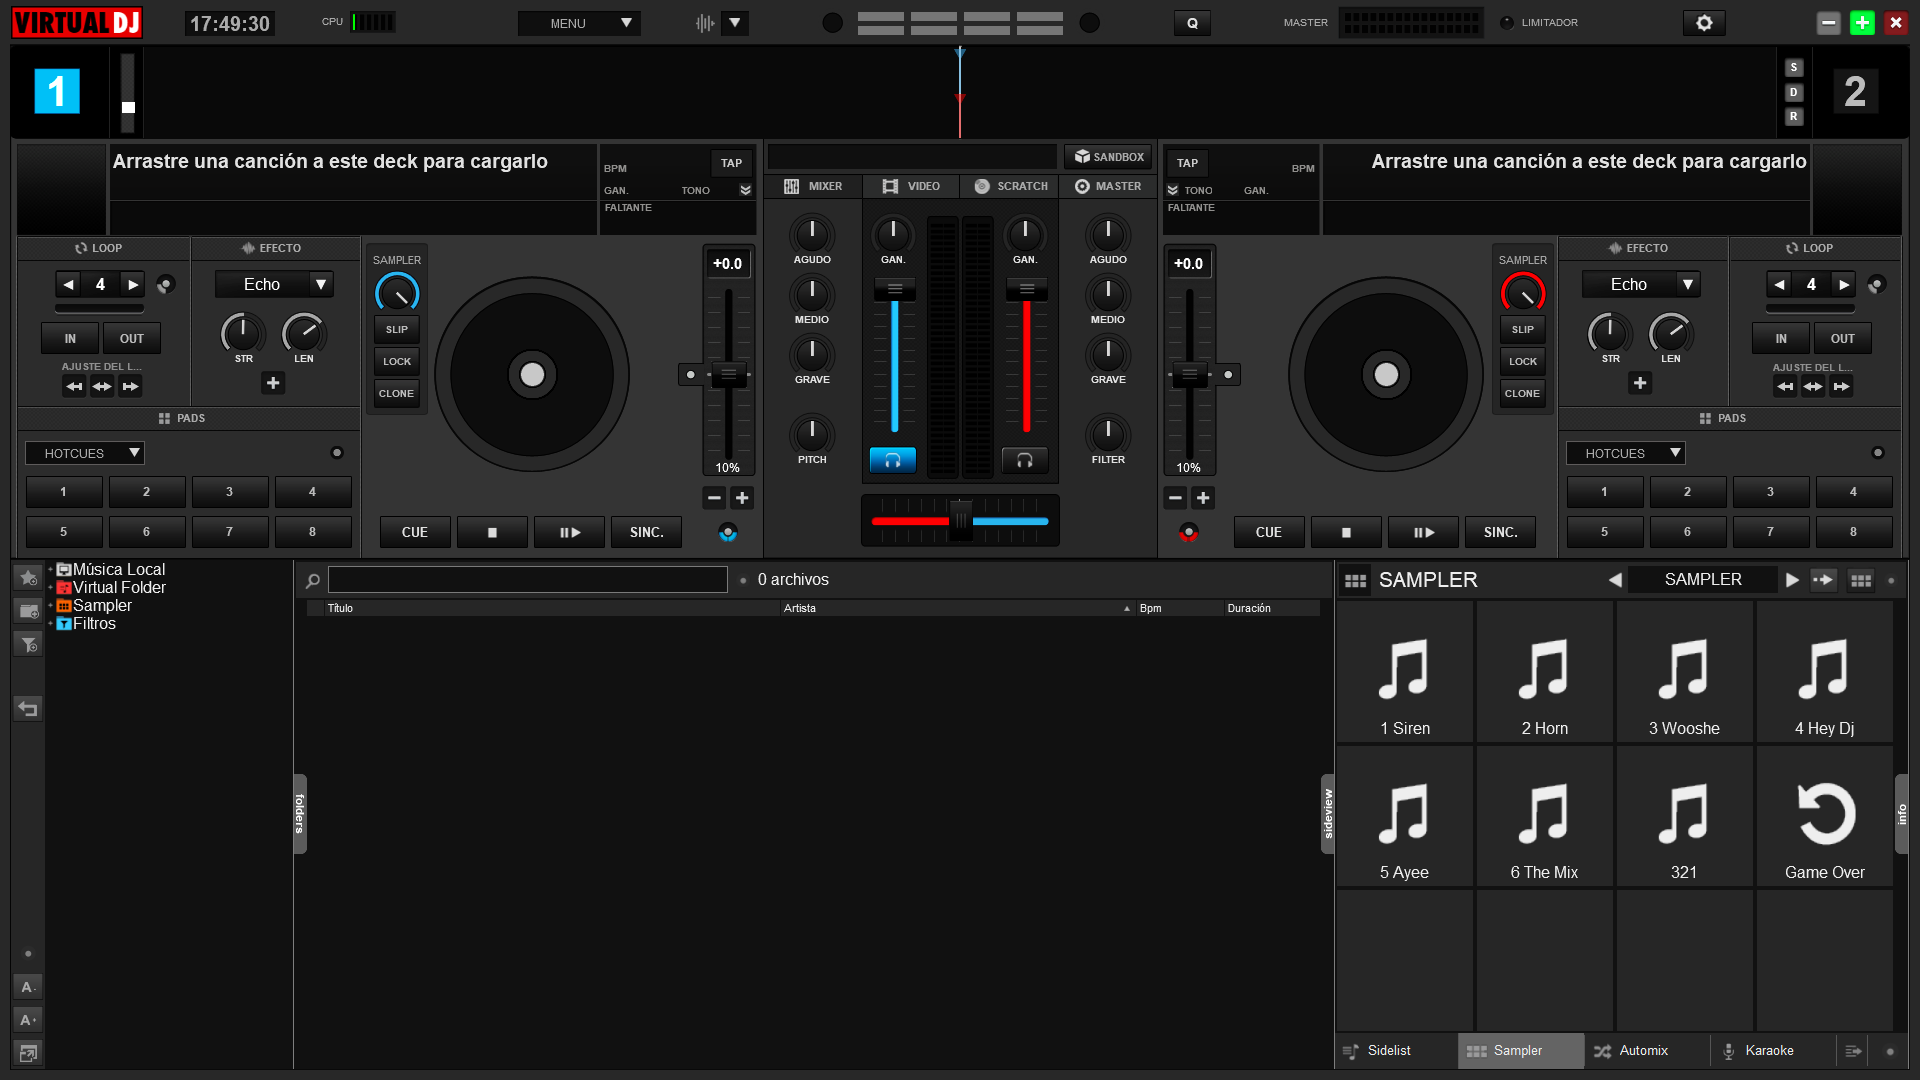This screenshot has height=1080, width=1920.
Task: Click the right deck headphone cue icon
Action: click(x=1025, y=460)
